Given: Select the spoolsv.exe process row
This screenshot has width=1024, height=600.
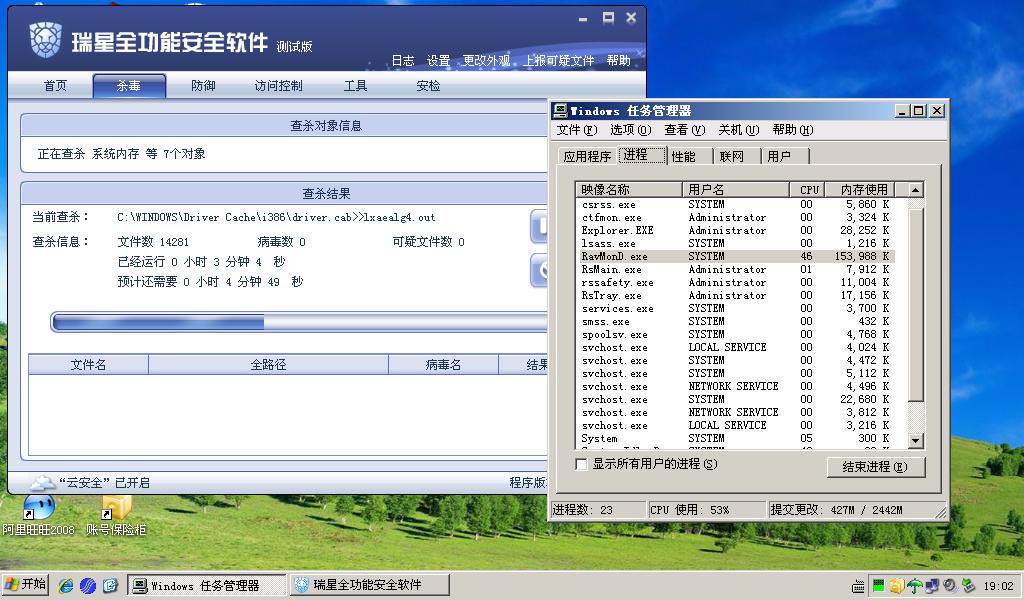Looking at the screenshot, I should (x=735, y=335).
